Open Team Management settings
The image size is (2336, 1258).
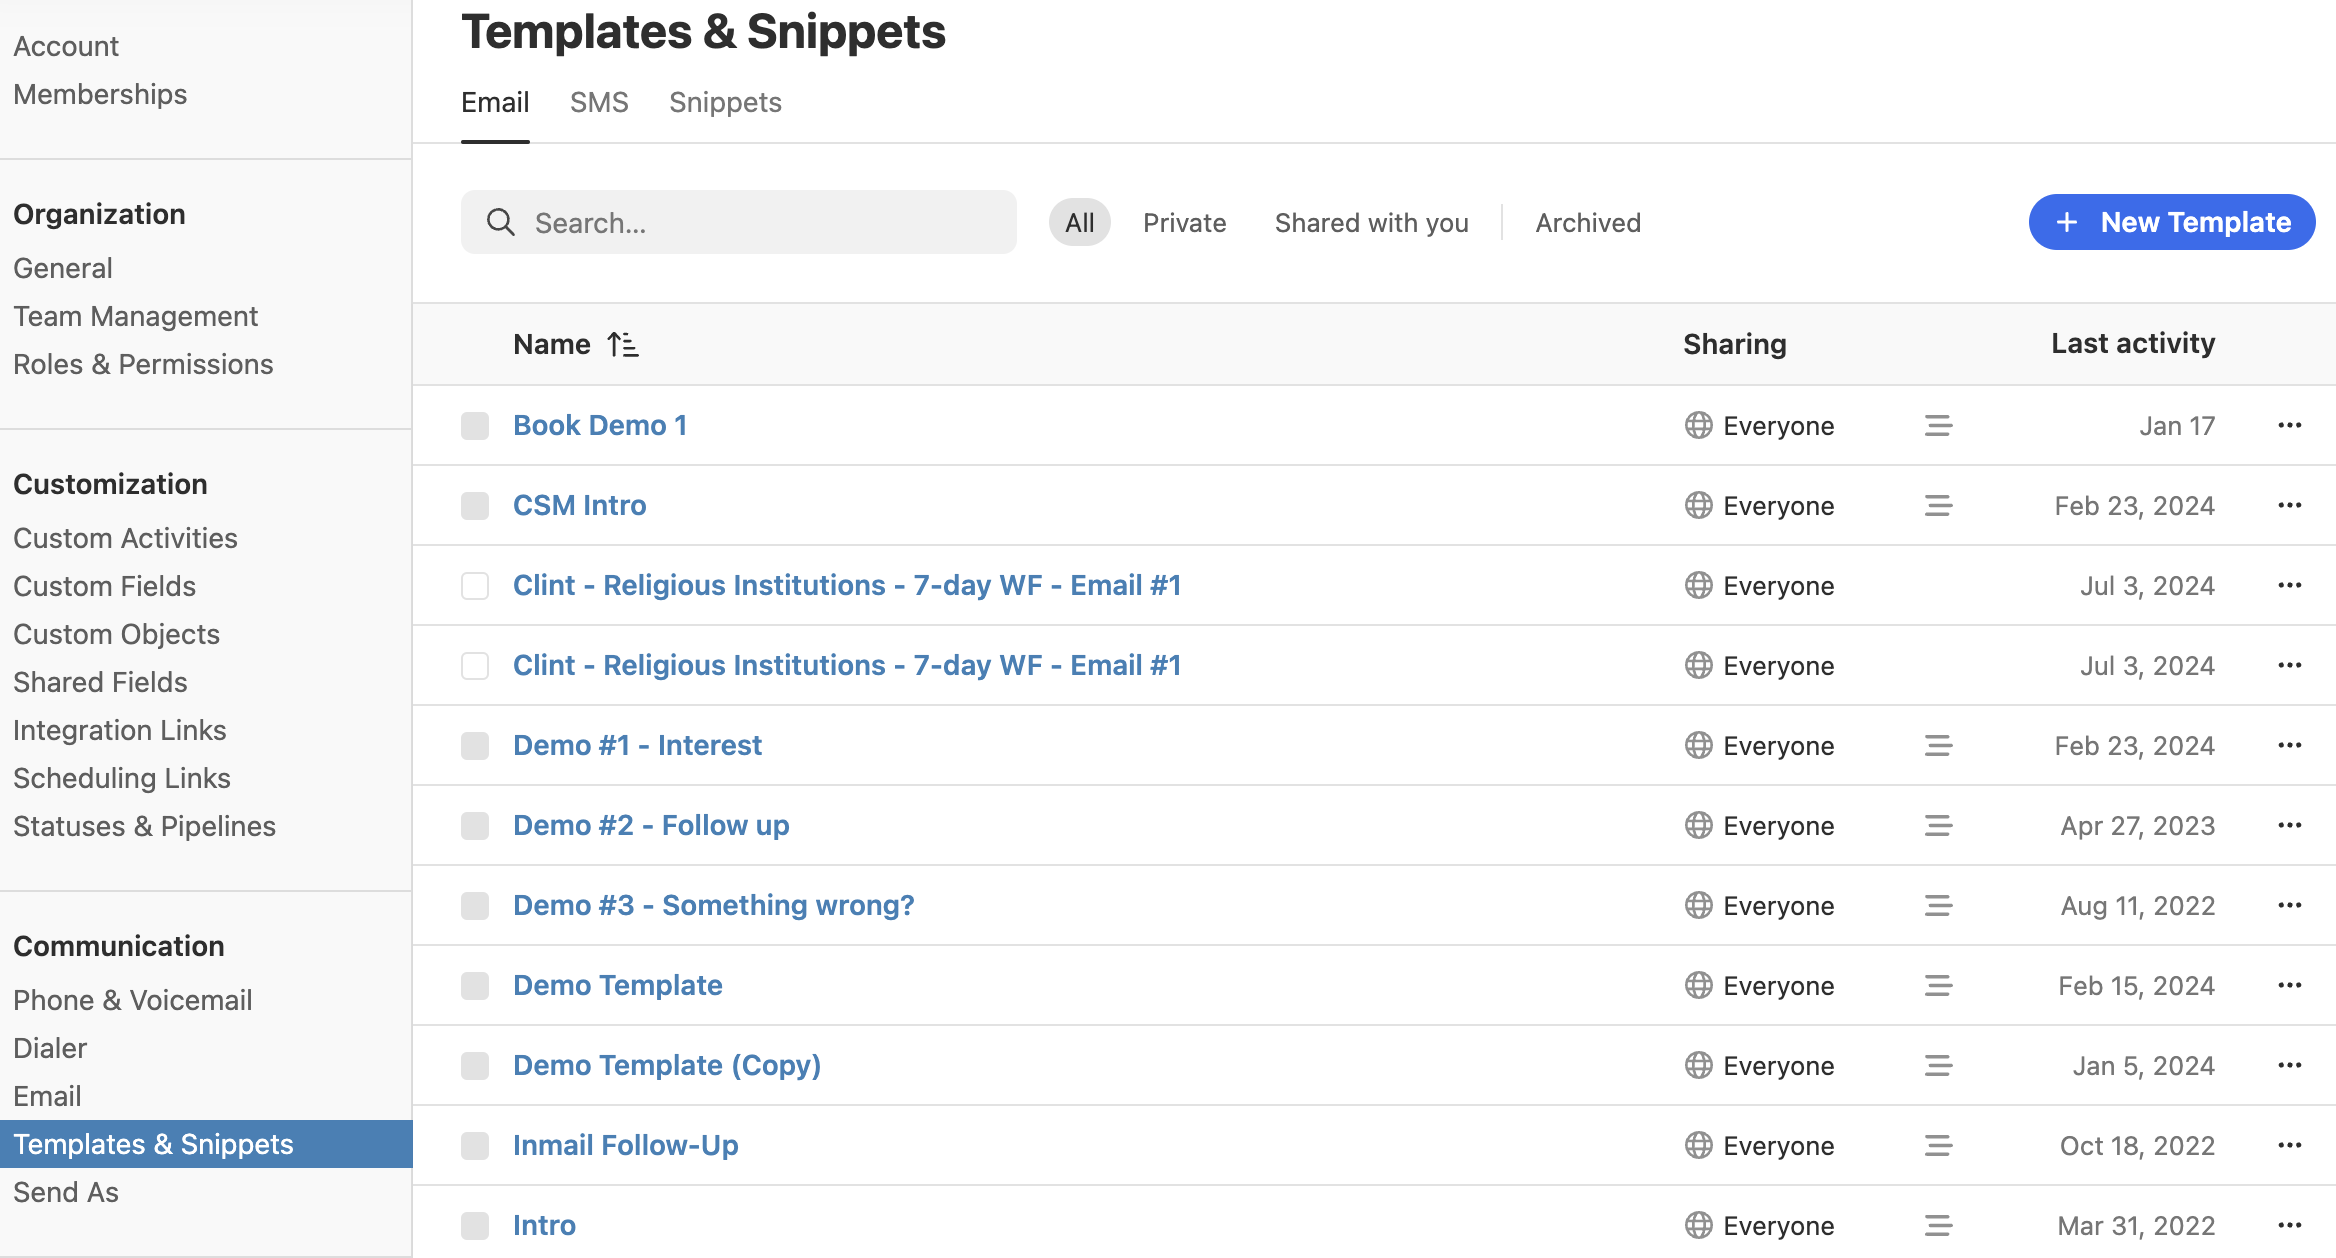point(135,316)
